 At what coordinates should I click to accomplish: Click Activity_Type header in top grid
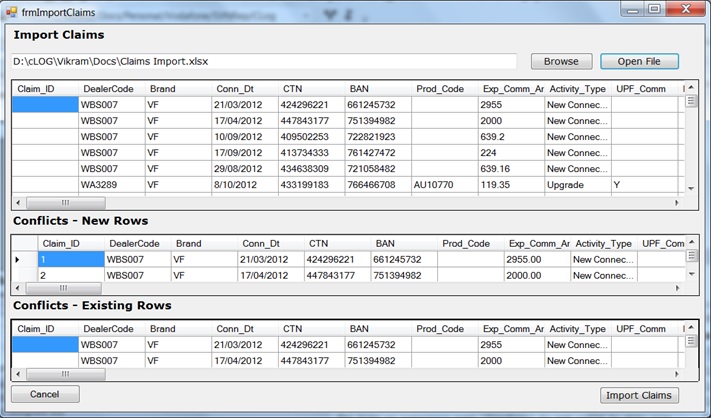click(578, 89)
